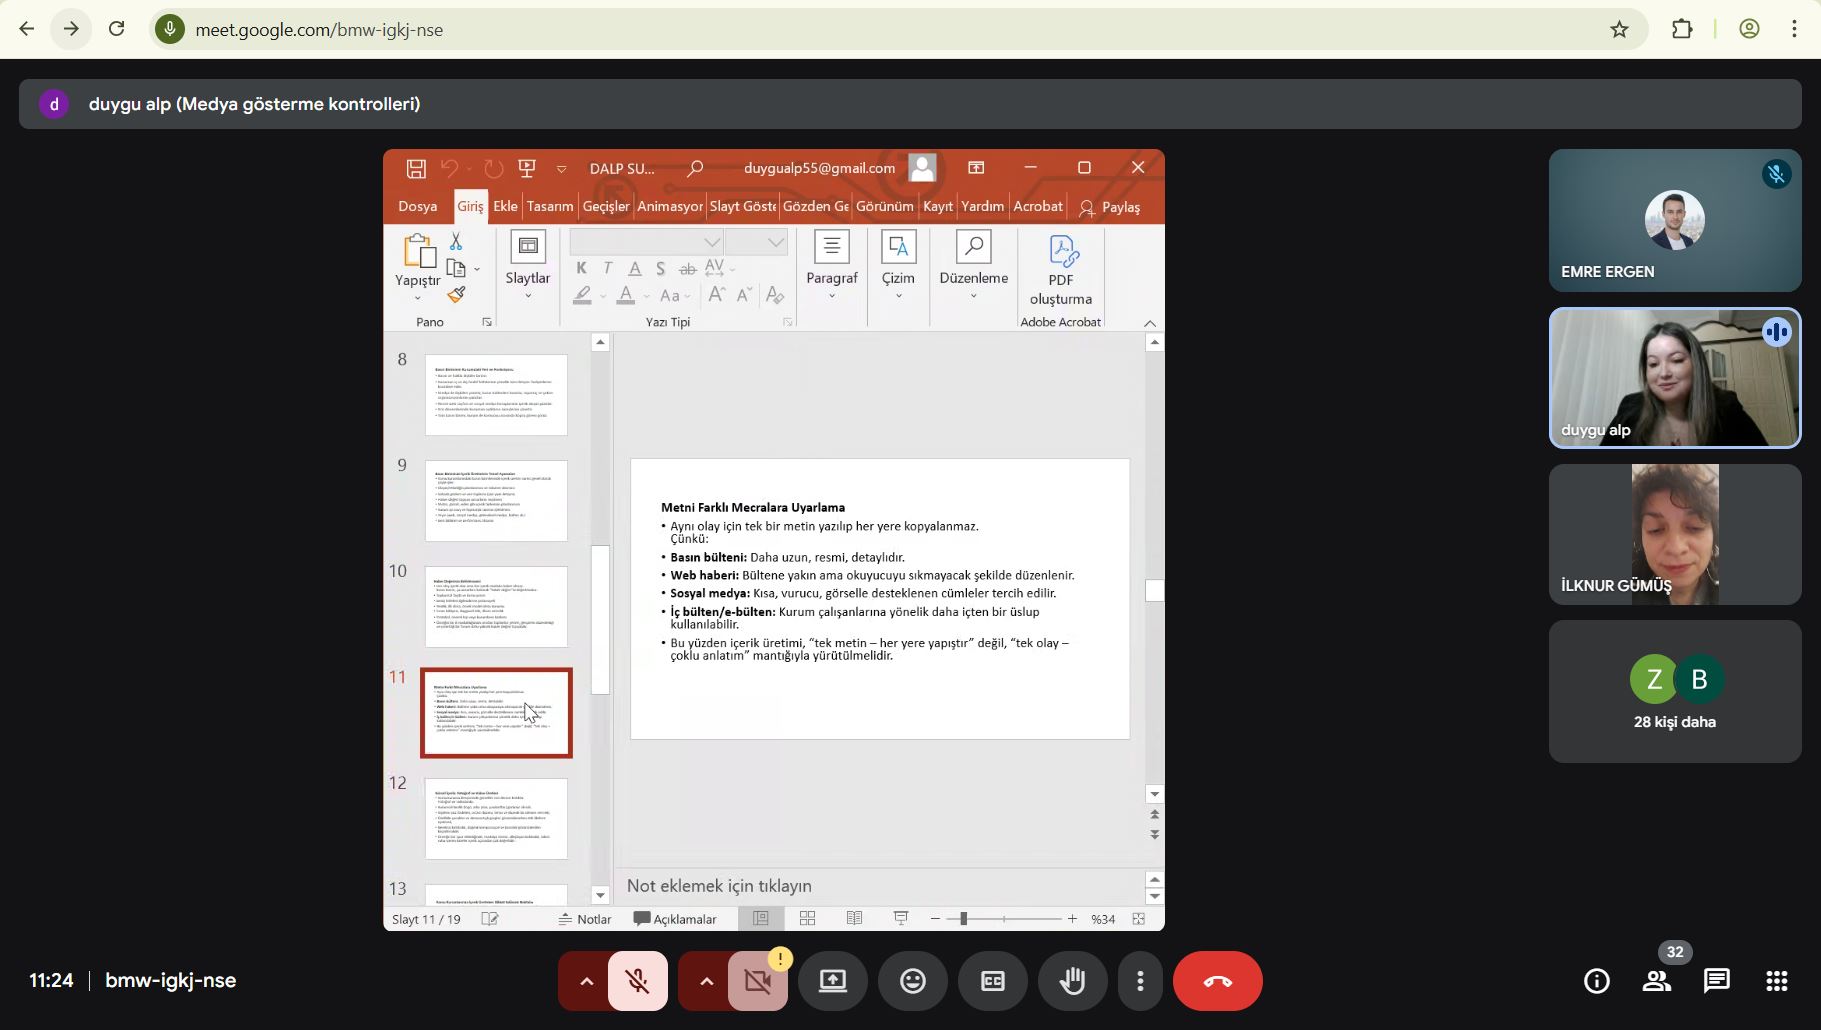Bookmark this page with star icon
This screenshot has height=1030, width=1821.
[1619, 30]
